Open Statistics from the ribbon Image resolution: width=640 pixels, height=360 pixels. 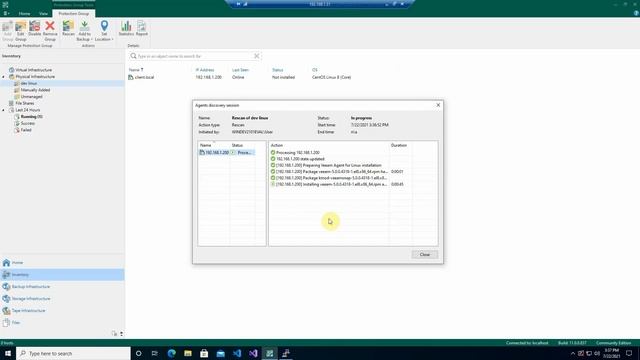click(x=126, y=29)
